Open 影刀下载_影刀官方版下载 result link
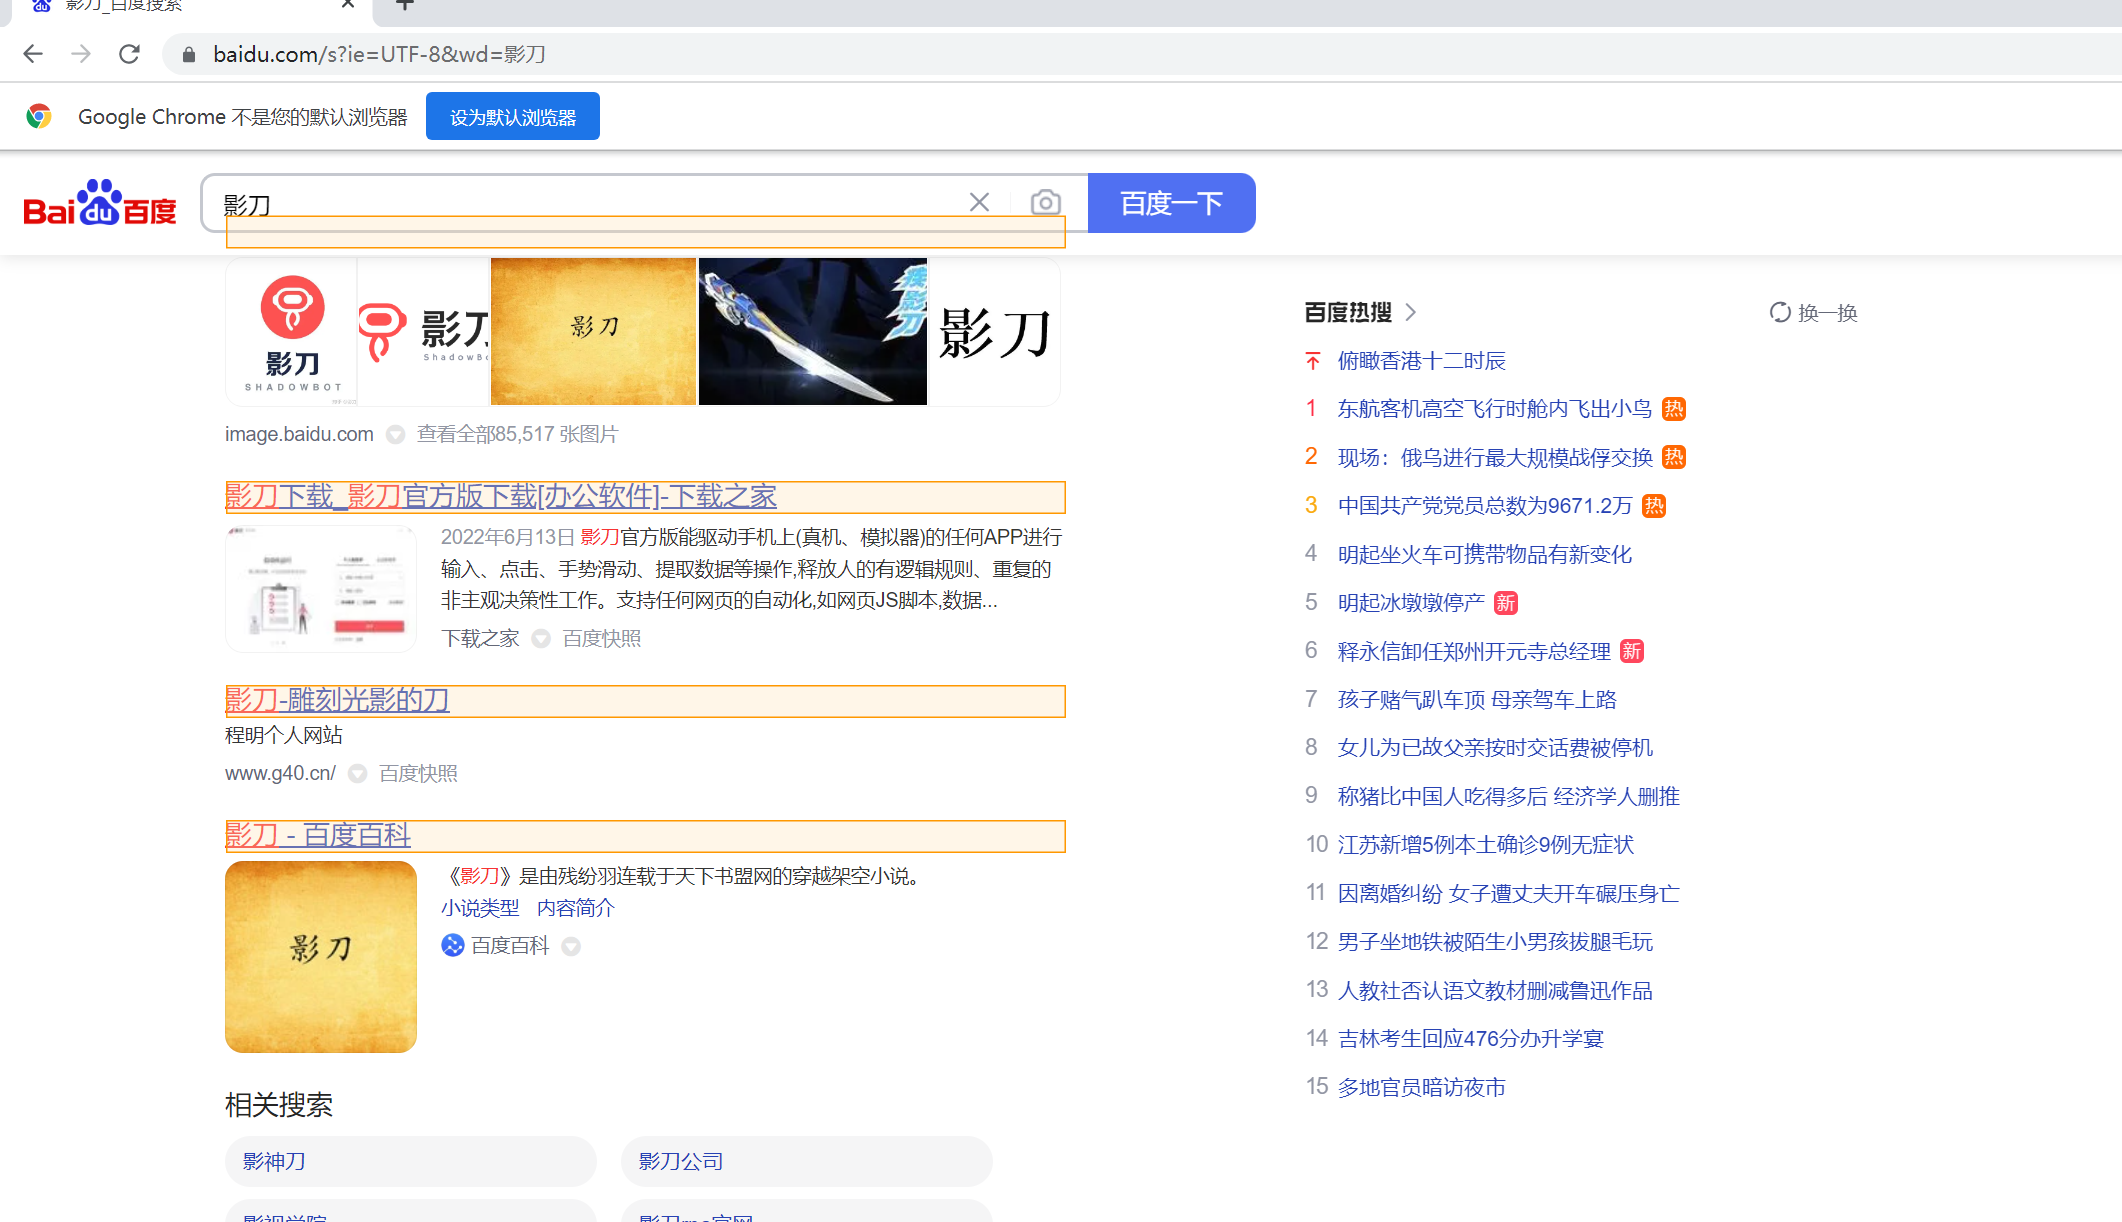2122x1222 pixels. tap(501, 496)
